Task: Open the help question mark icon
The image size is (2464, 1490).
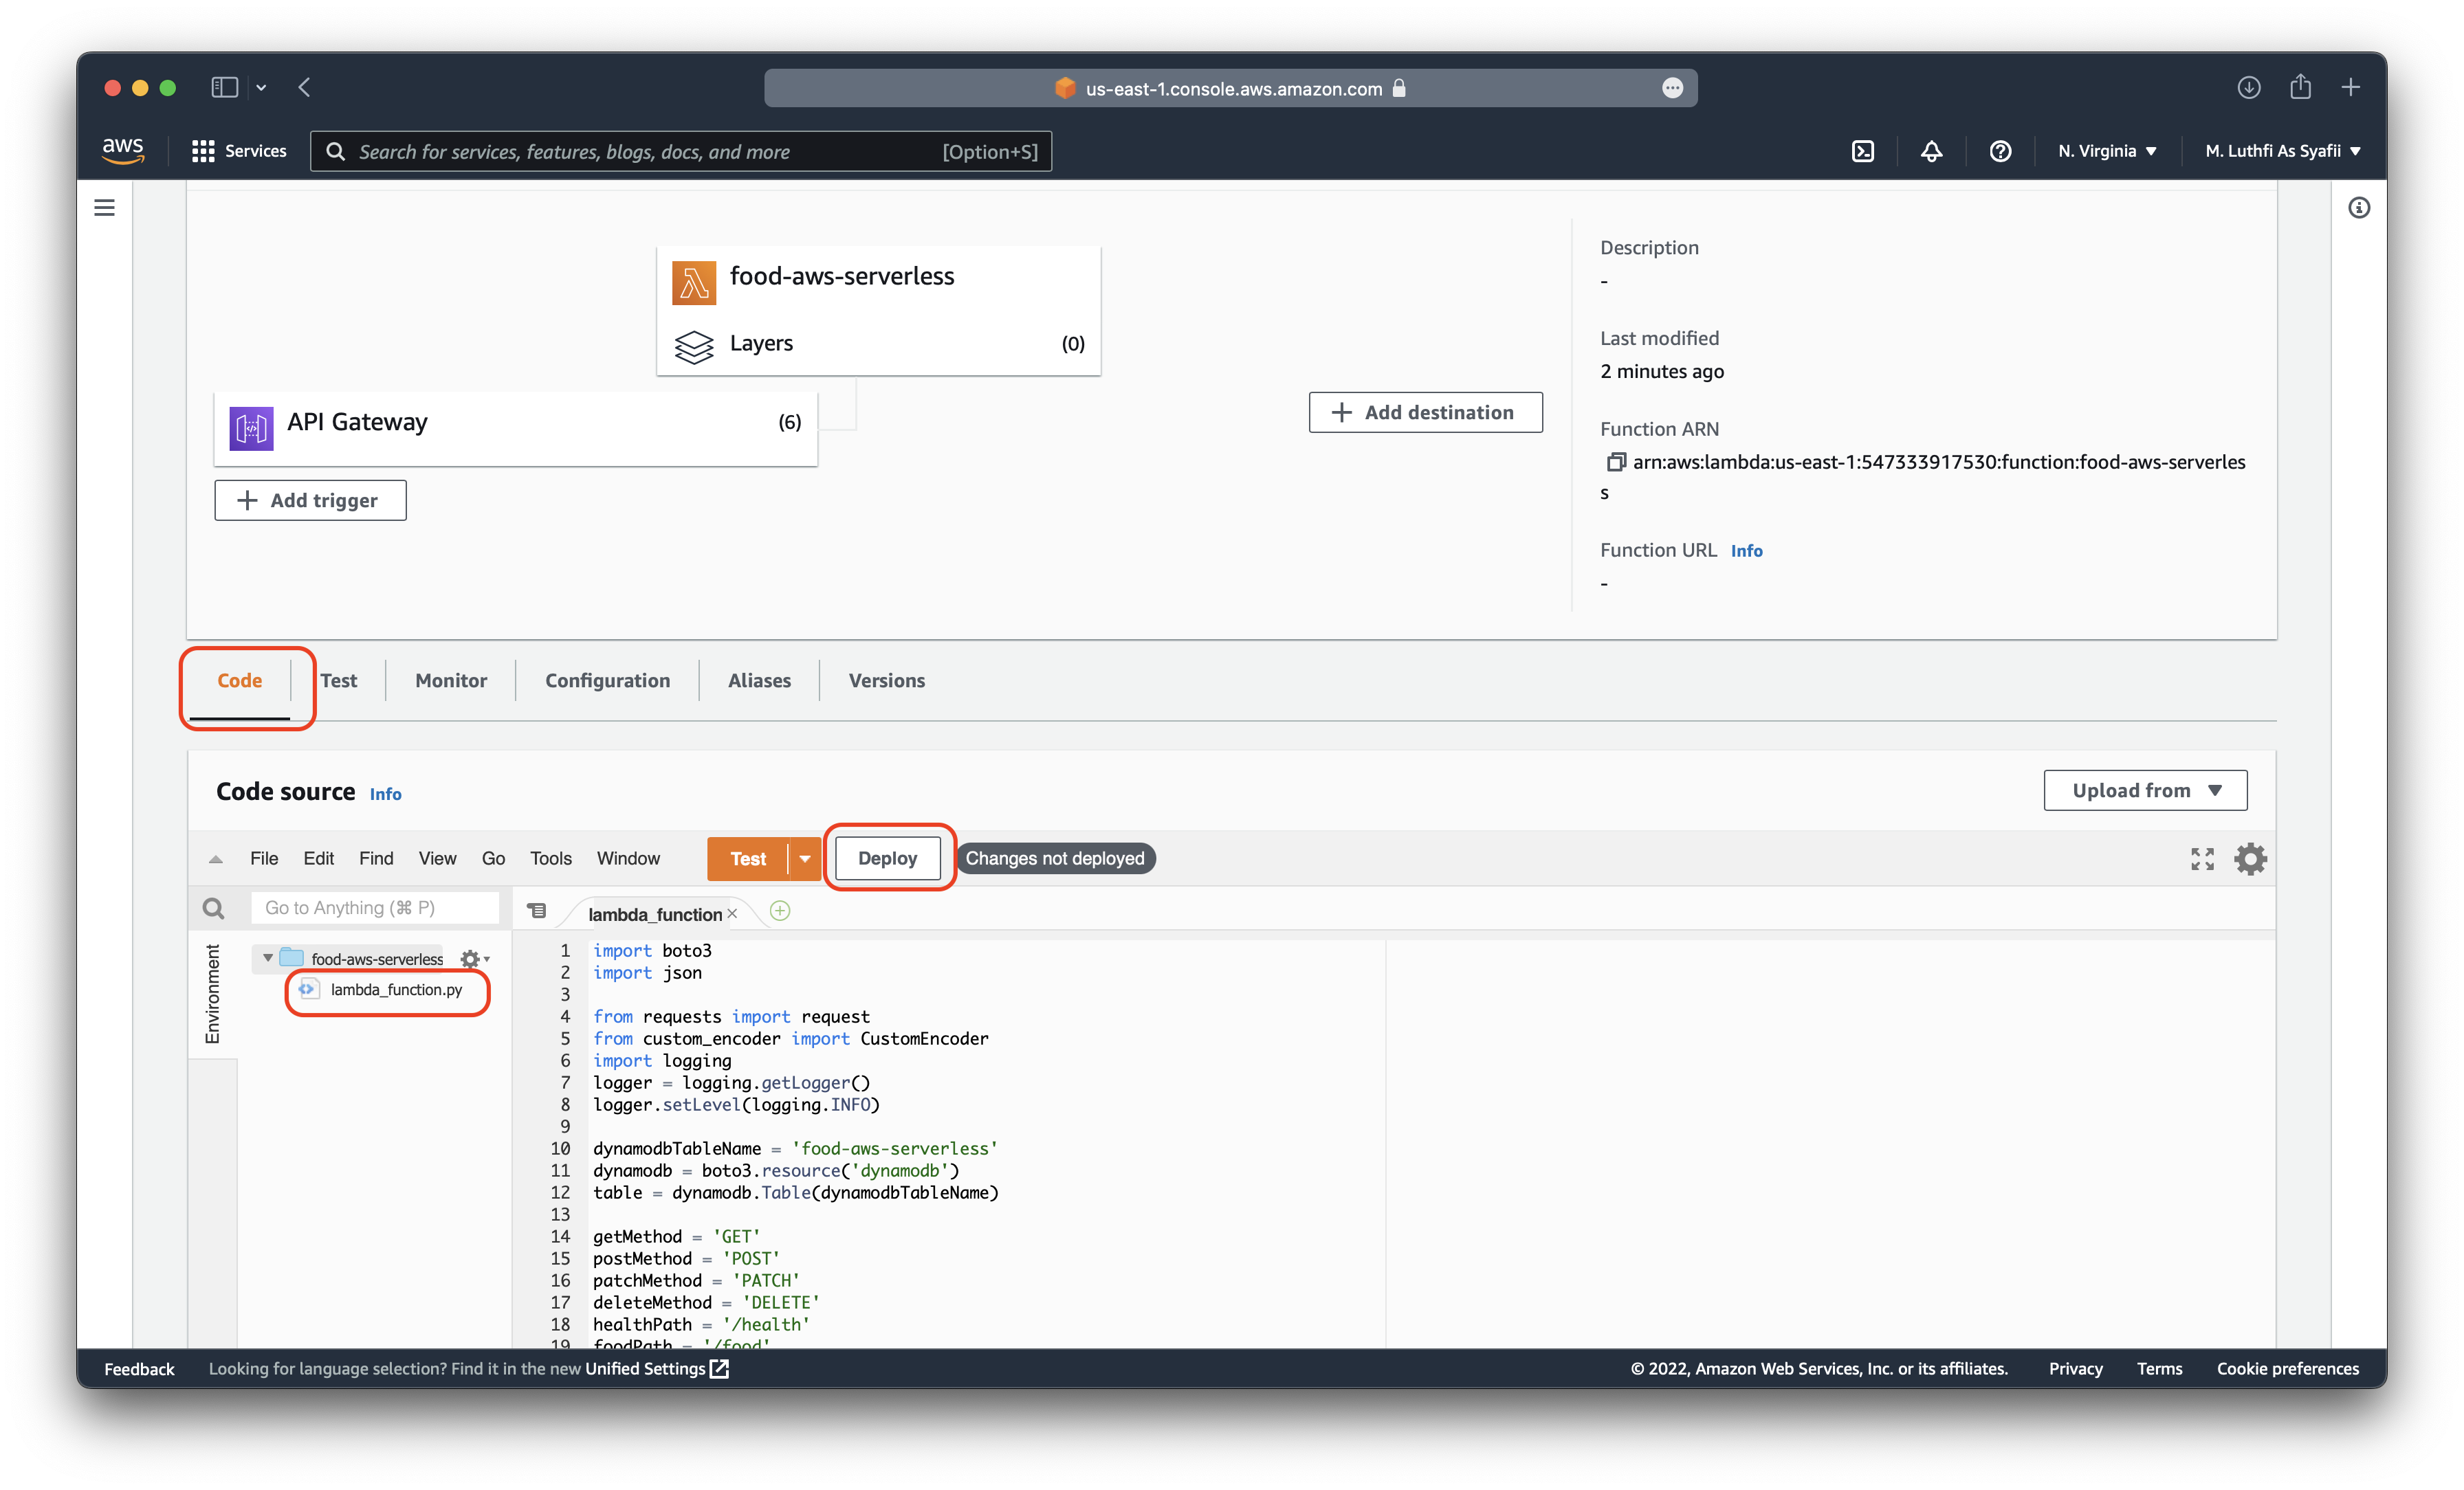Action: 2000,151
